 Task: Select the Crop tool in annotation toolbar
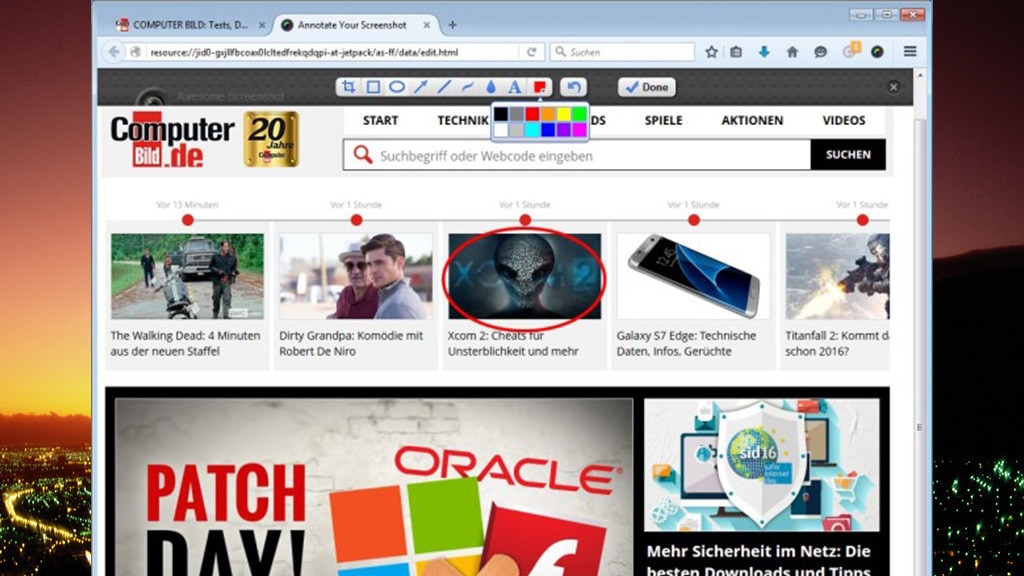[x=349, y=87]
